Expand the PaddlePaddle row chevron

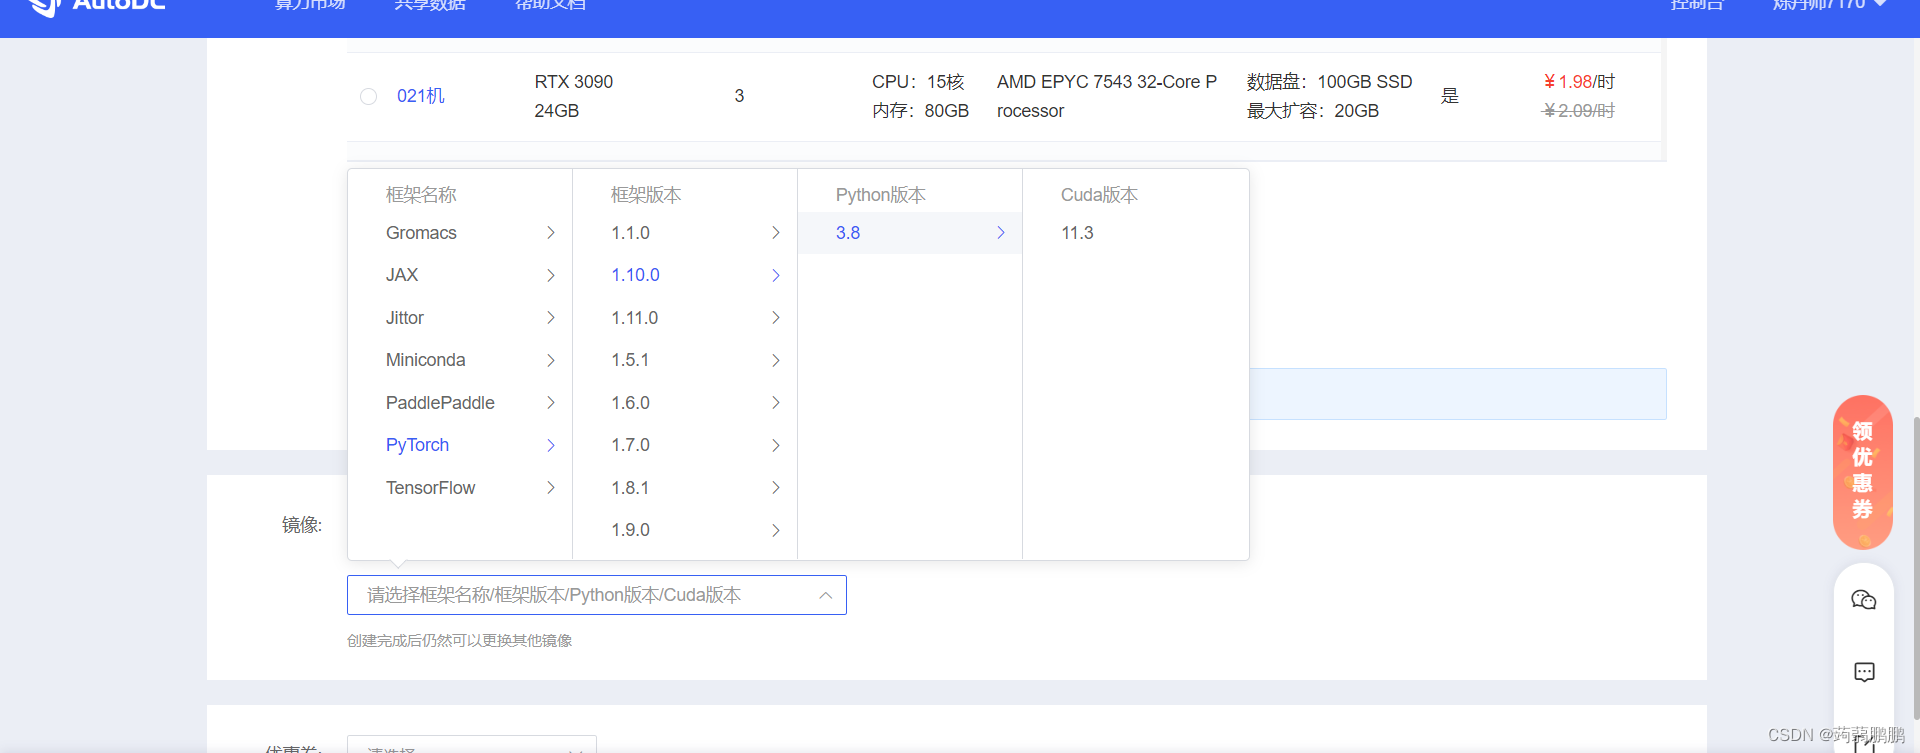(x=551, y=403)
